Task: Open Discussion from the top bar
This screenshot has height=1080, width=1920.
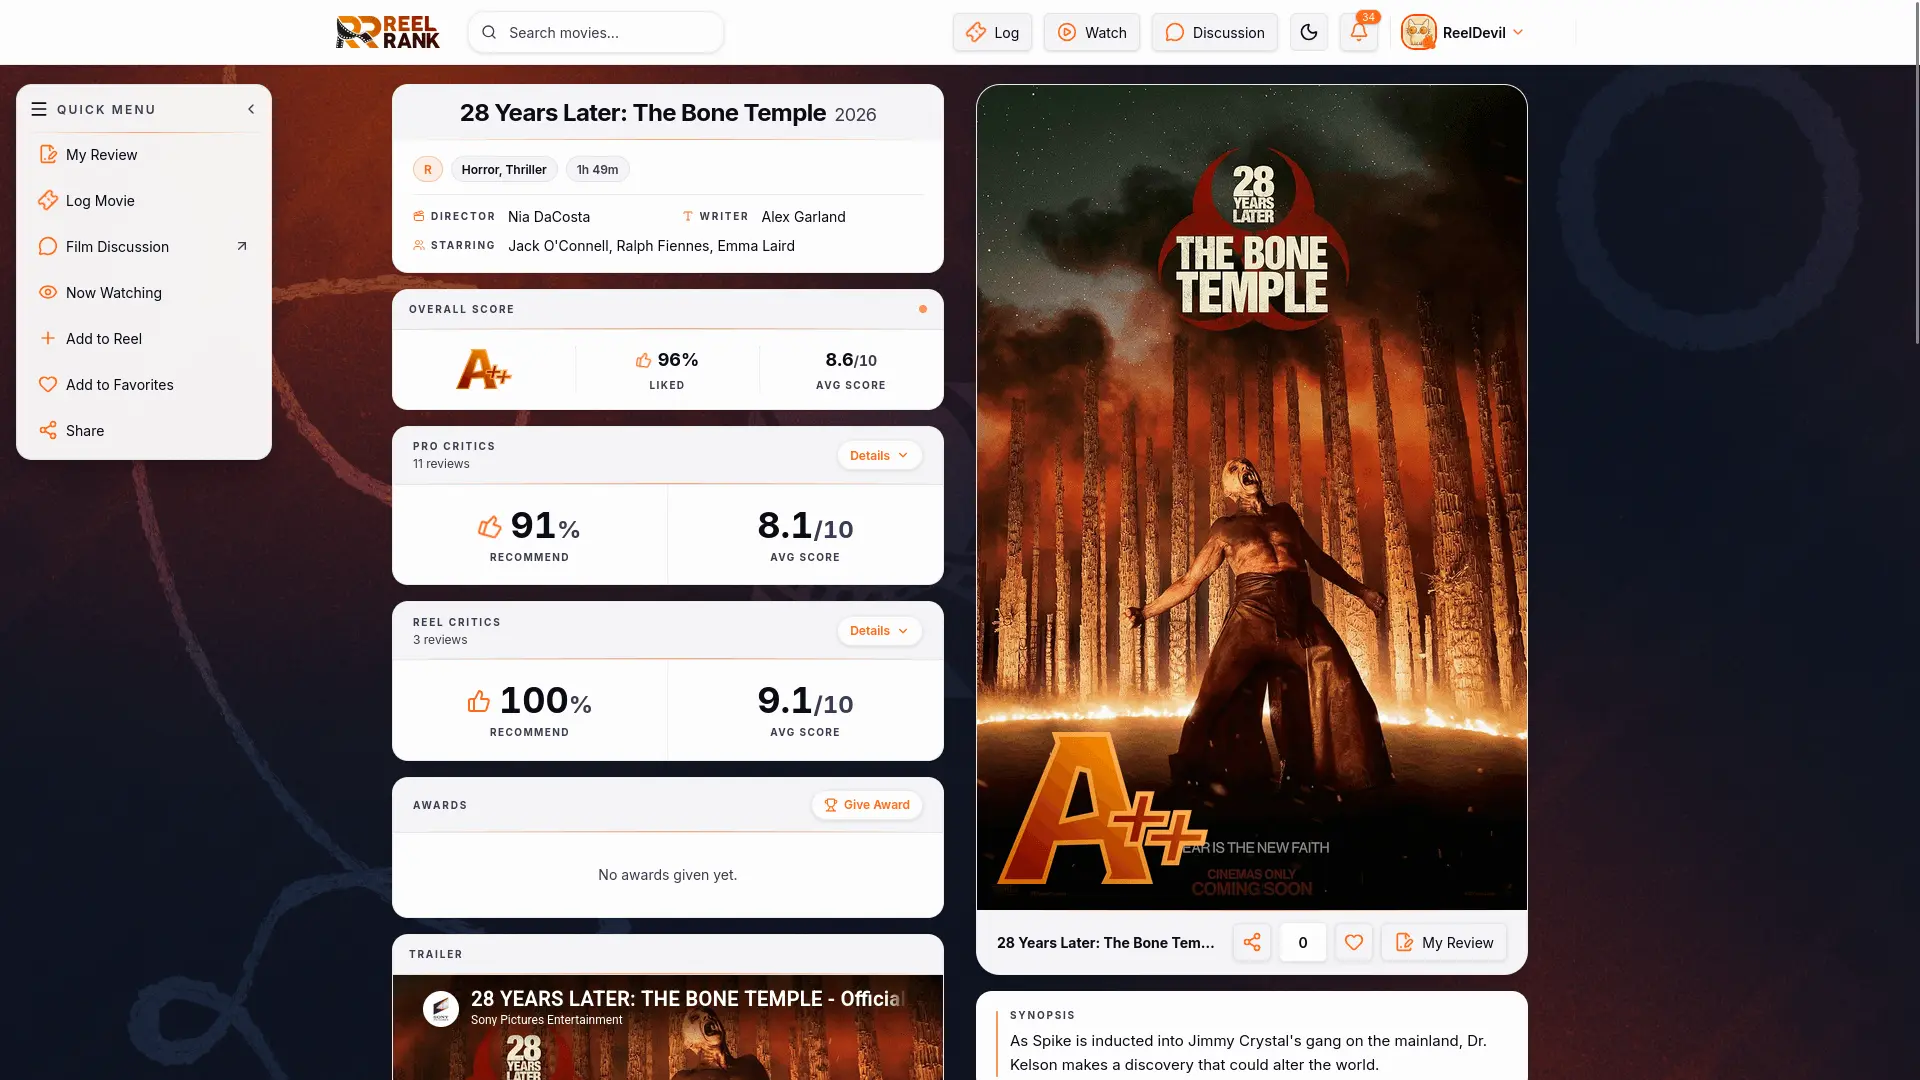Action: [1214, 32]
